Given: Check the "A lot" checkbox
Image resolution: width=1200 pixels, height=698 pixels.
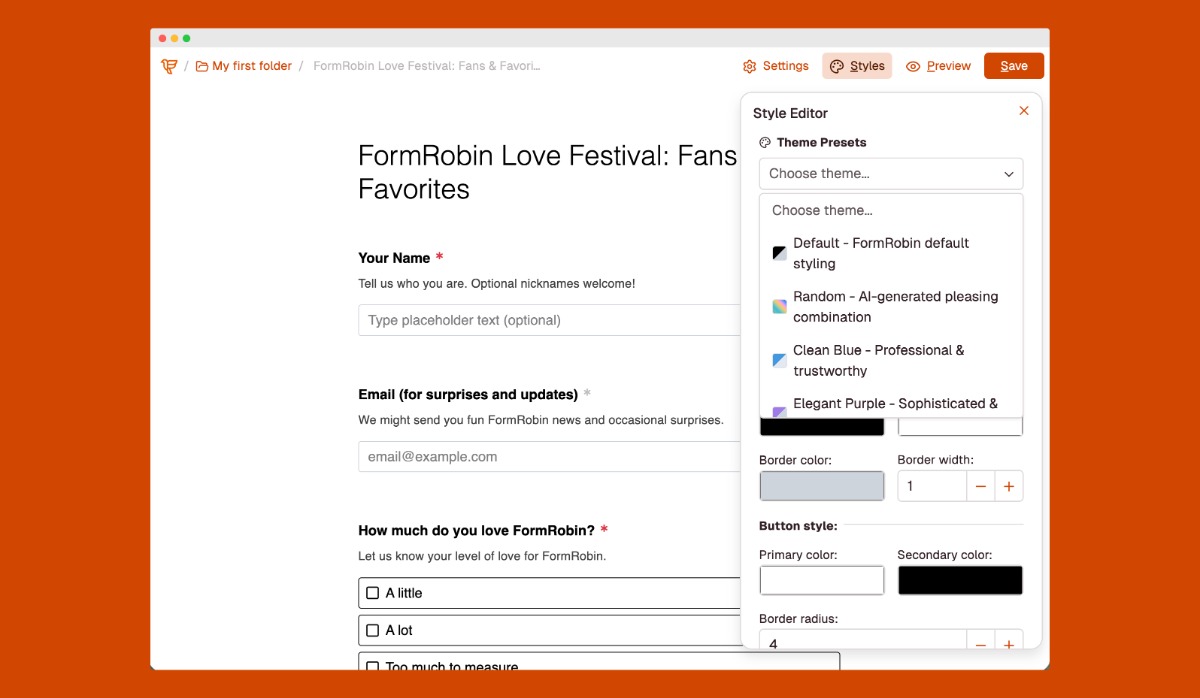Looking at the screenshot, I should point(373,630).
